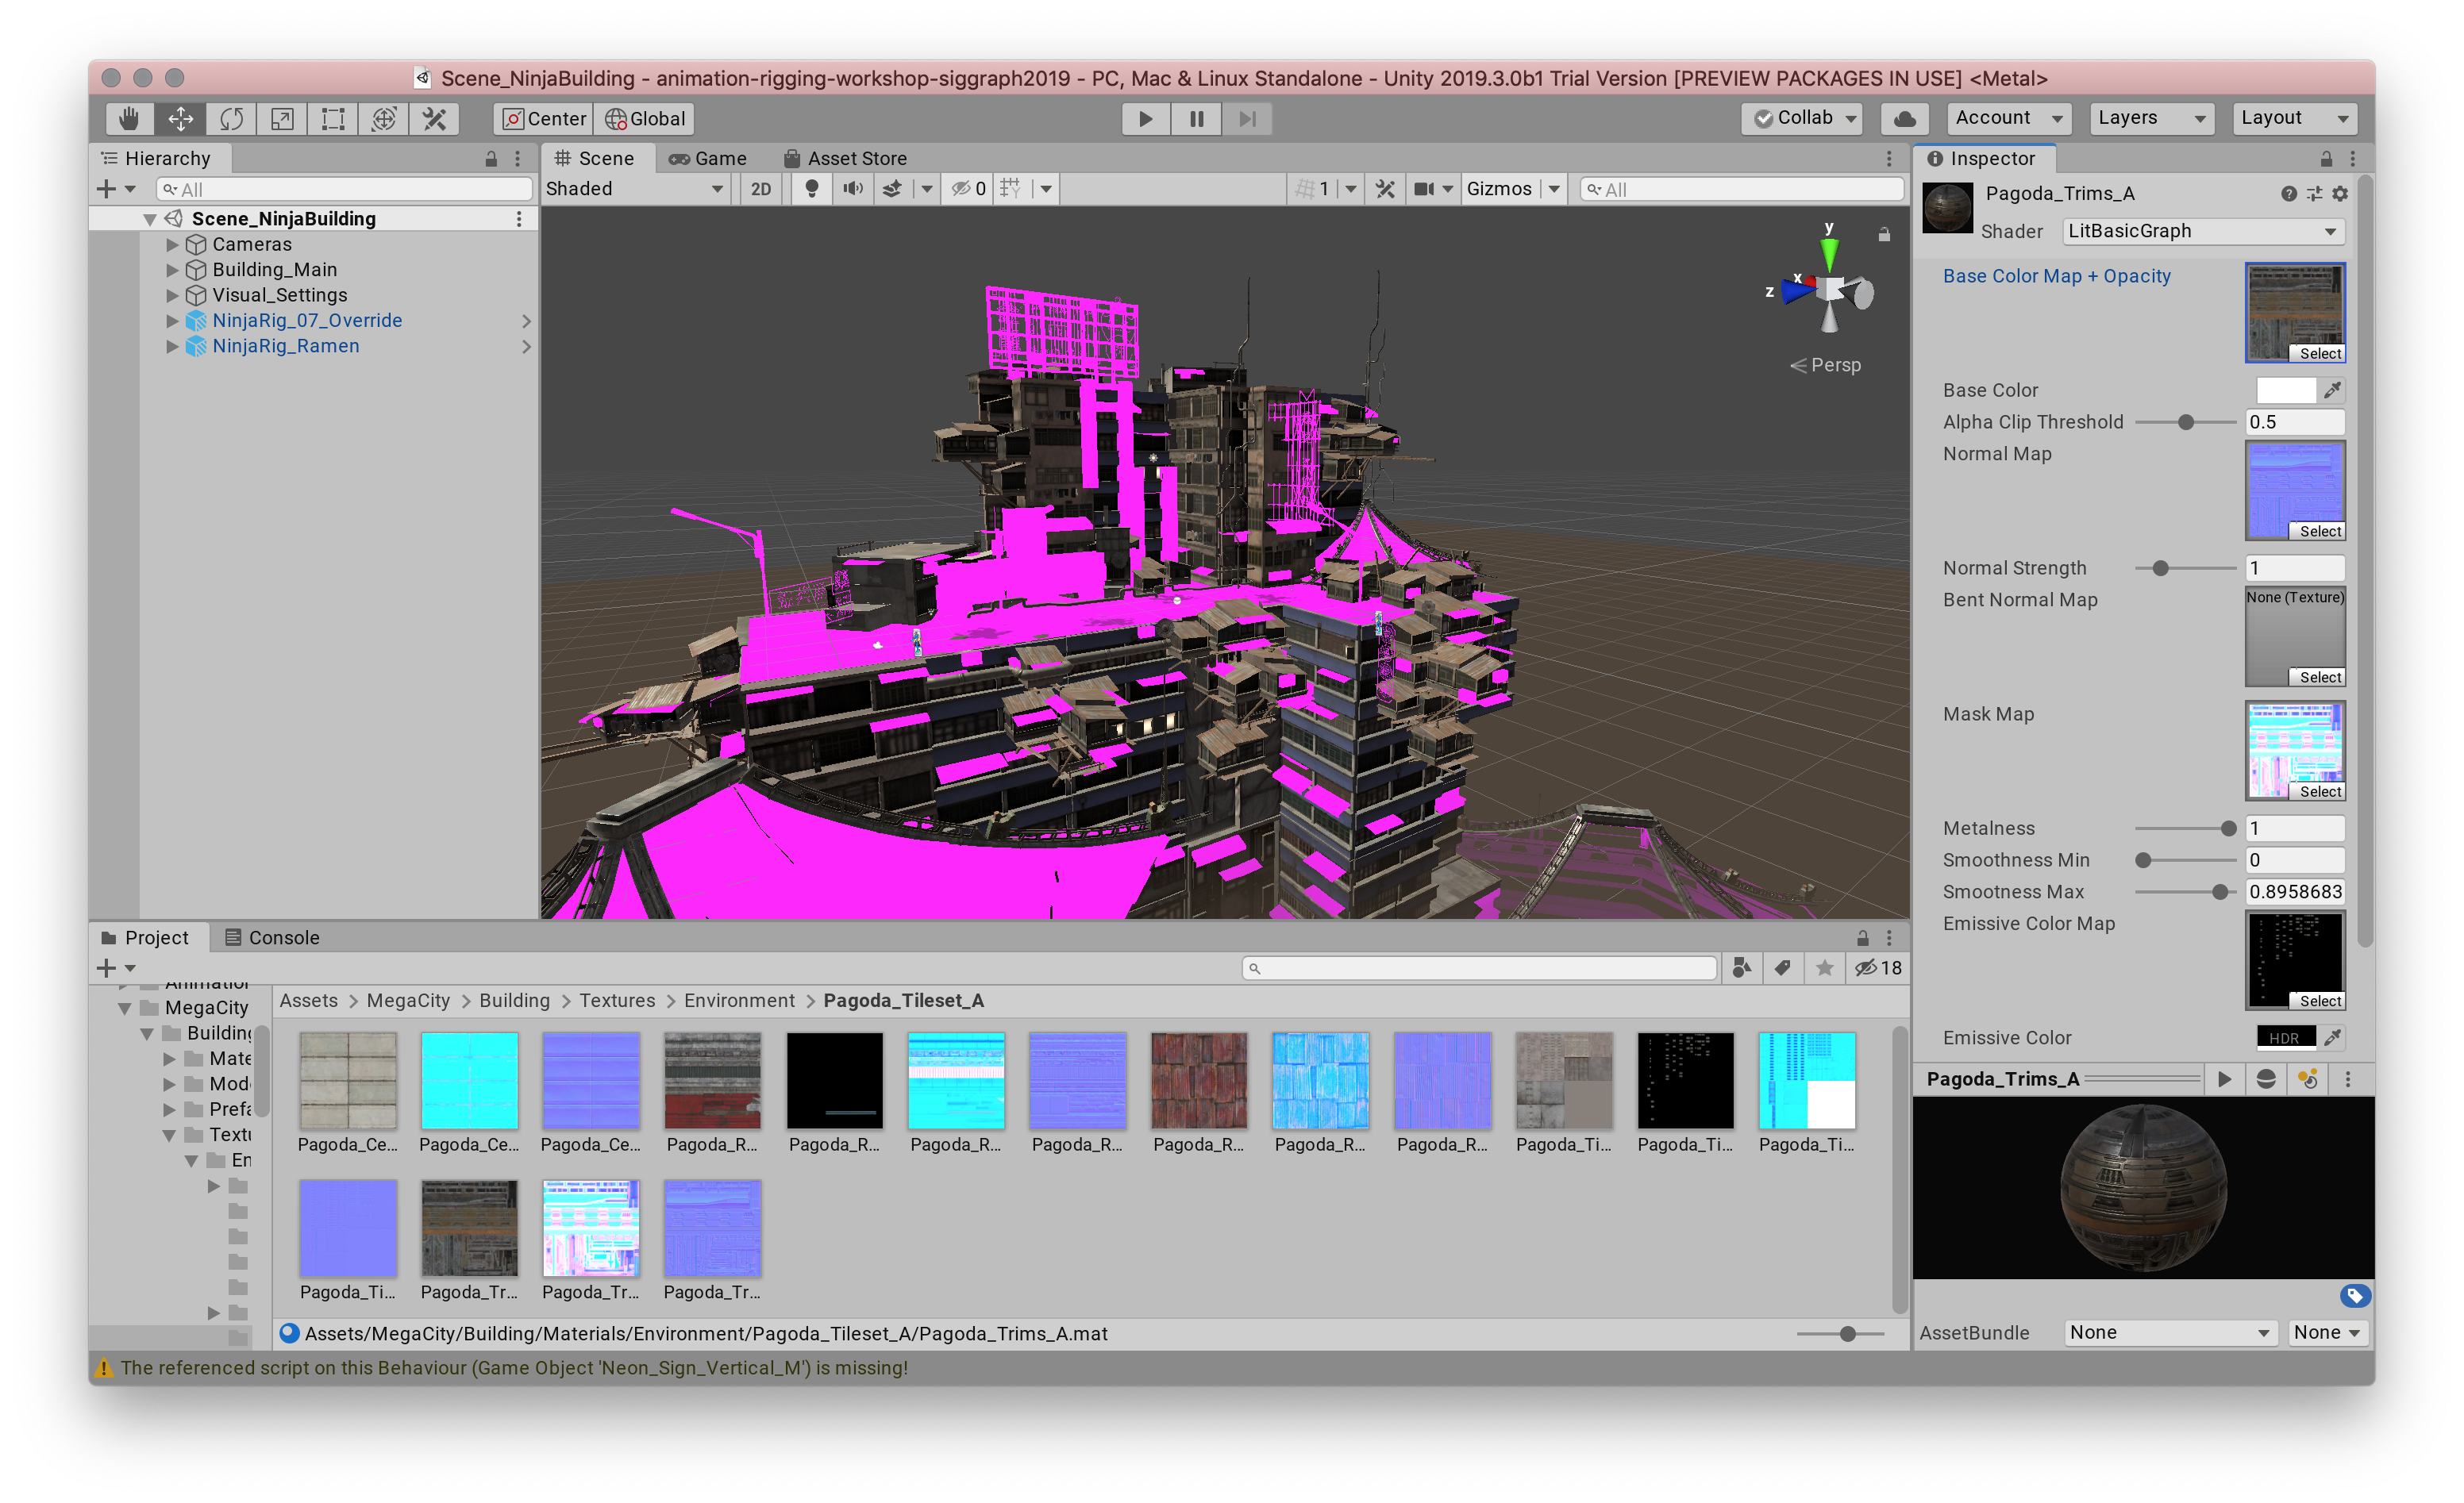The width and height of the screenshot is (2464, 1503).
Task: Switch to the Game tab
Action: point(708,158)
